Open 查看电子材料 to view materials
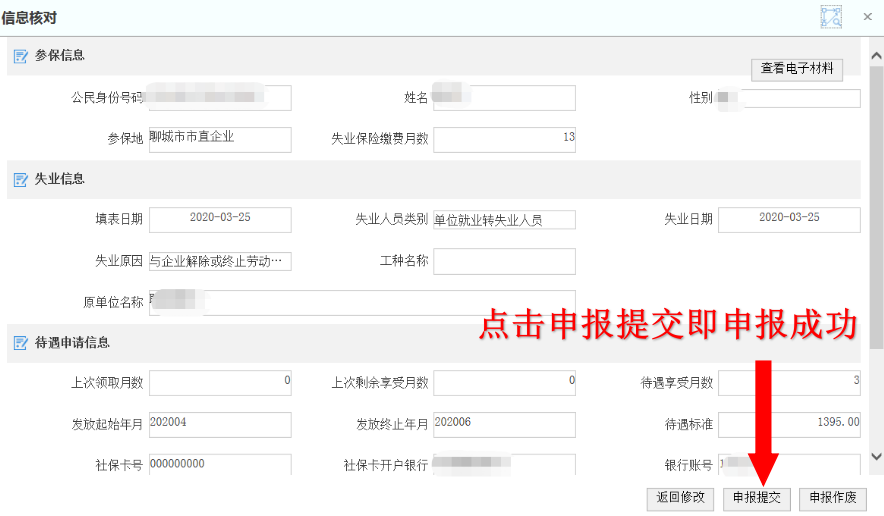 click(x=796, y=69)
